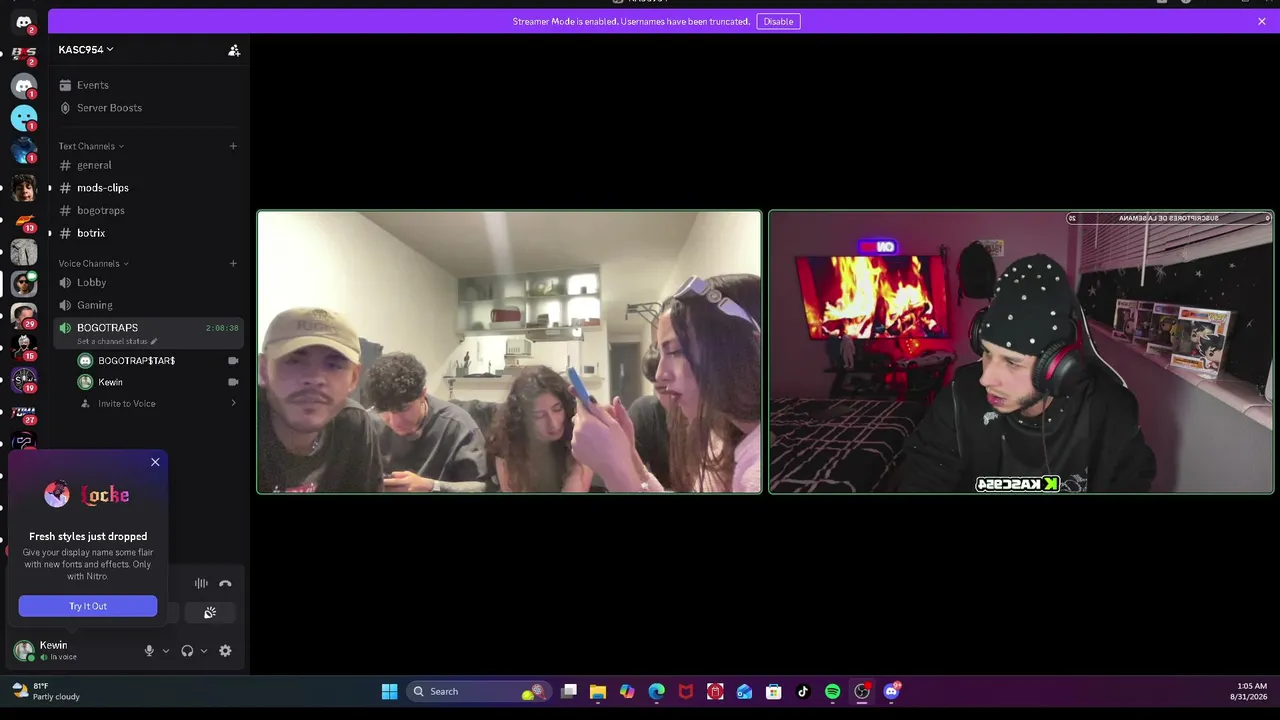Expand Invite to Voice chevron
Image resolution: width=1280 pixels, height=720 pixels.
(233, 404)
